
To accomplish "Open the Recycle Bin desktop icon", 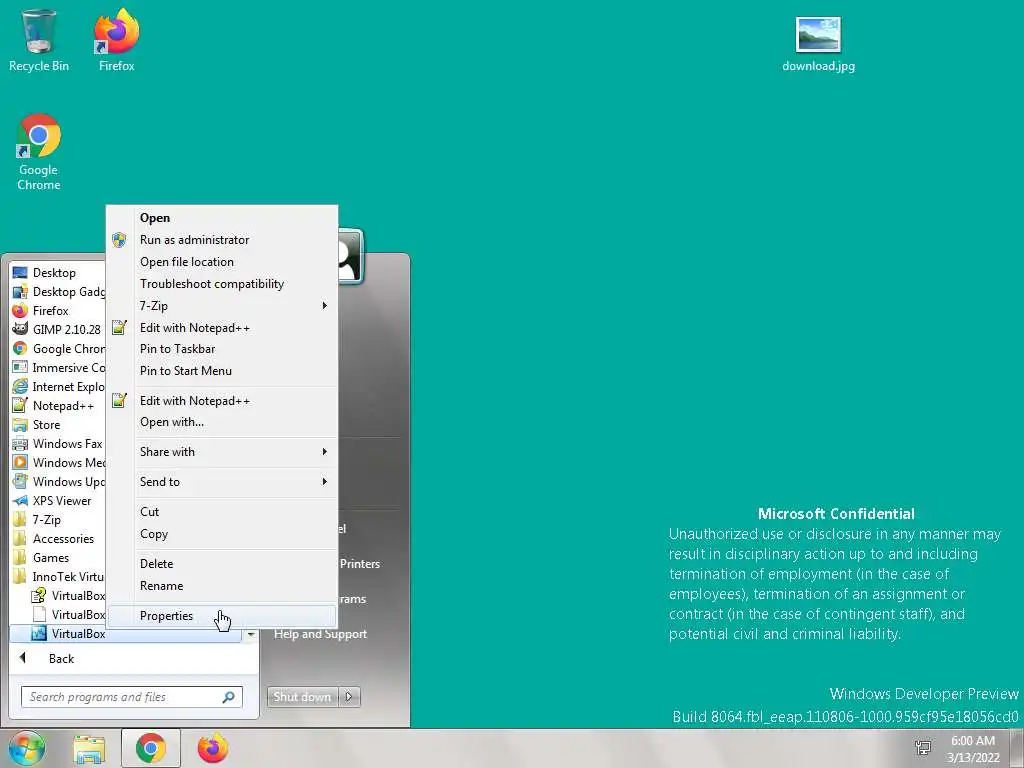I will [39, 39].
